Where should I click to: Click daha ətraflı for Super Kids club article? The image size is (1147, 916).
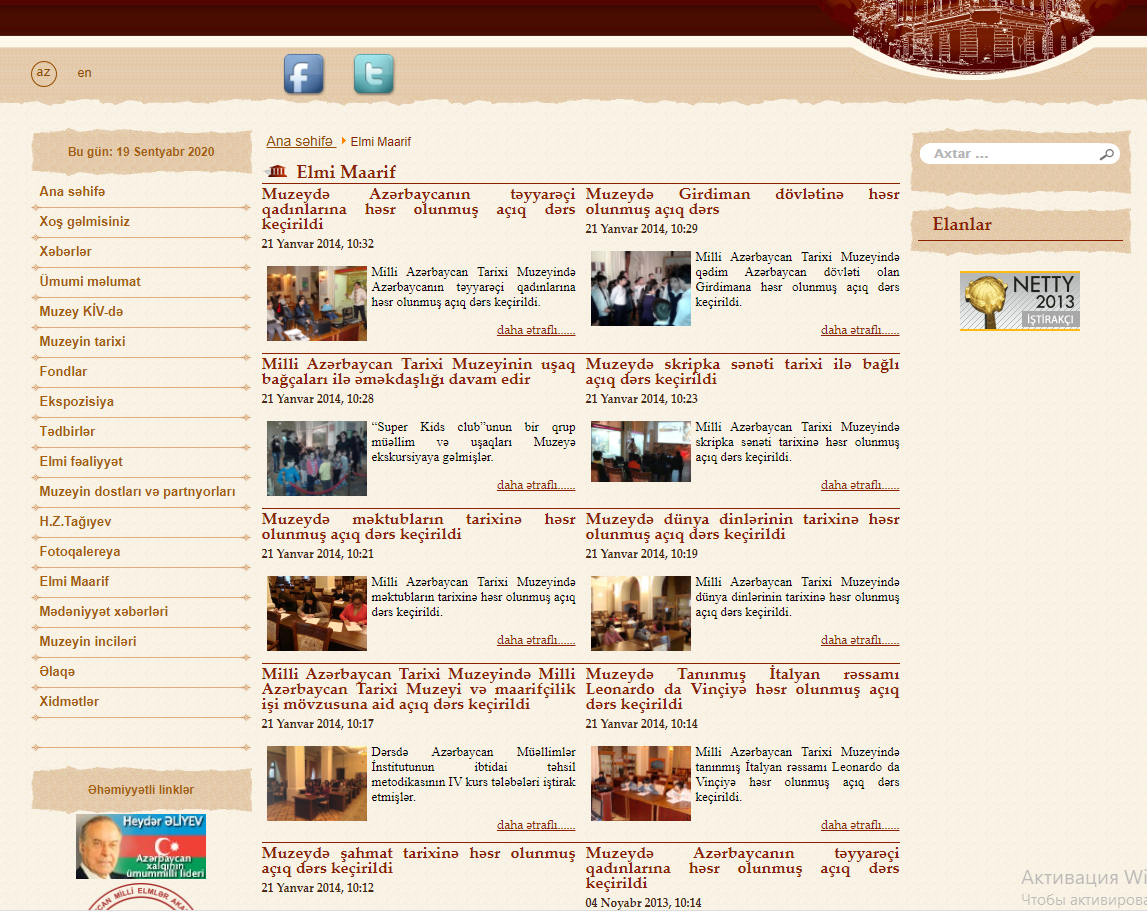[x=536, y=485]
